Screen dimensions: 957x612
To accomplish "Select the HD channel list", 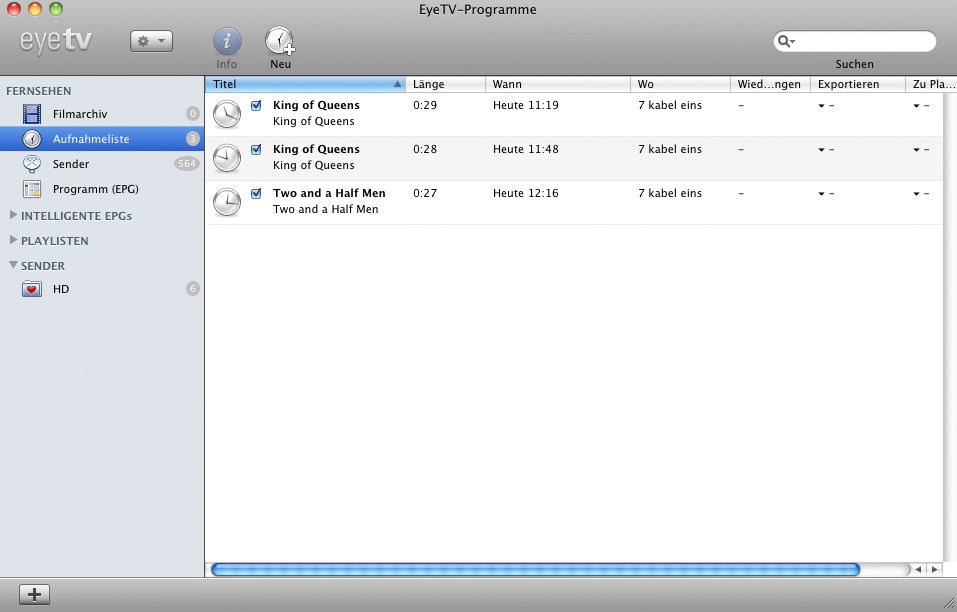I will (102, 289).
